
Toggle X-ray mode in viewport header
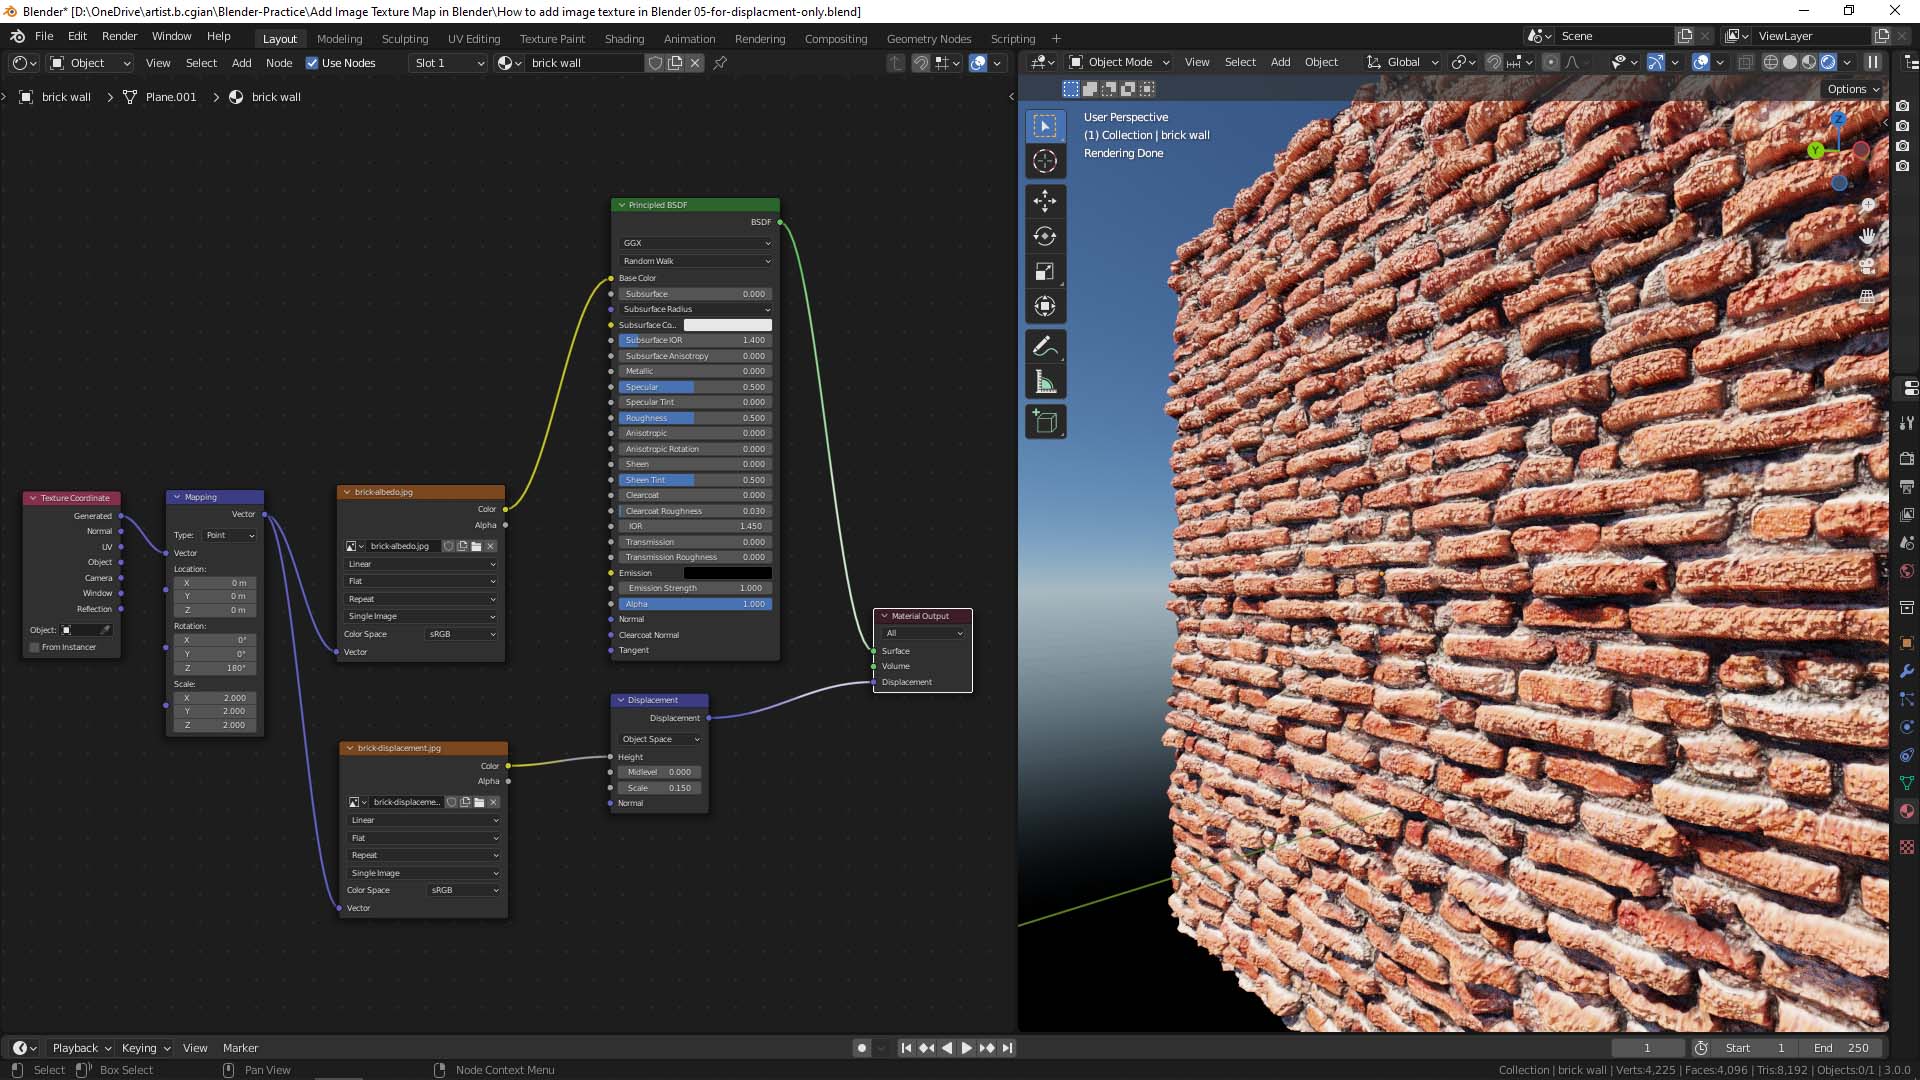(x=1746, y=62)
